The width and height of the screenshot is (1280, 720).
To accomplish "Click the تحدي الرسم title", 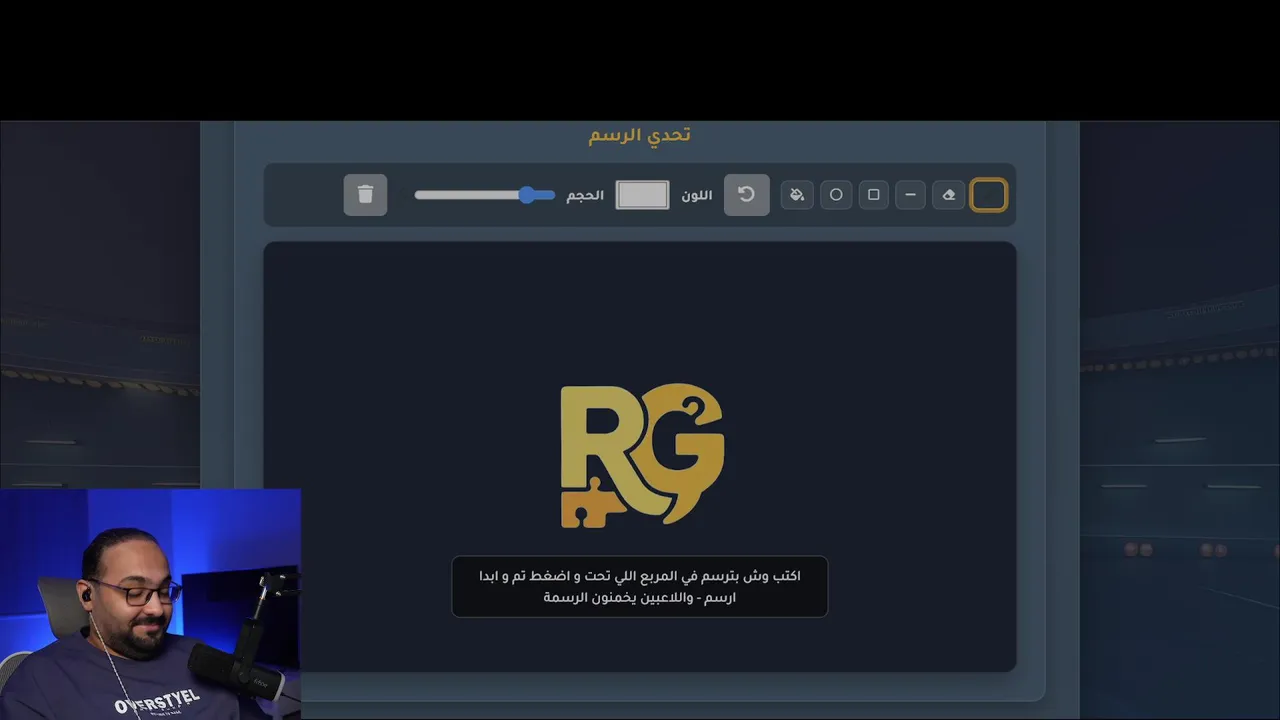I will point(640,135).
